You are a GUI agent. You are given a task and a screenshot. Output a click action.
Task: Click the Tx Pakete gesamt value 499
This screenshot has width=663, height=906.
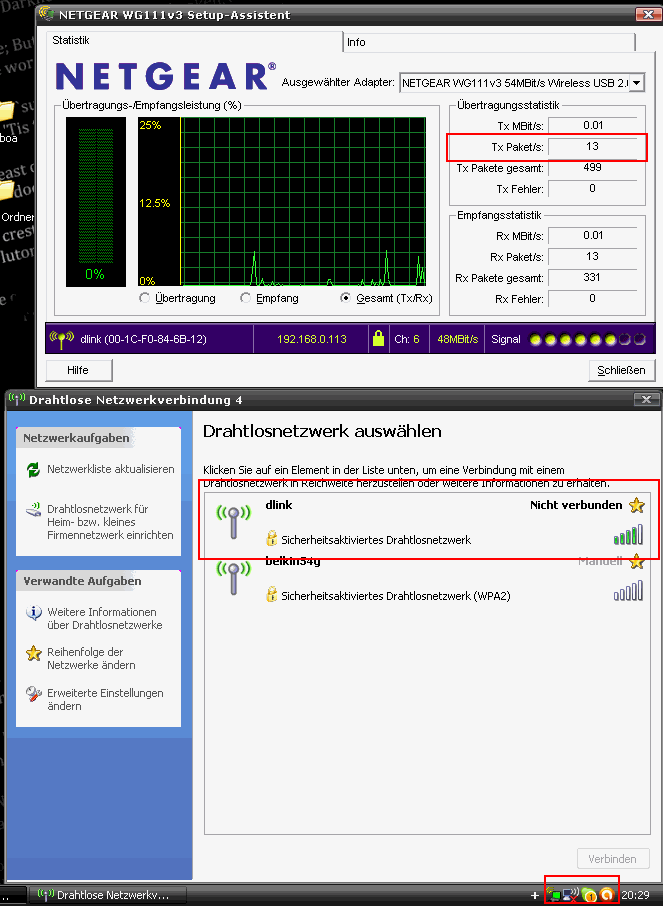592,168
